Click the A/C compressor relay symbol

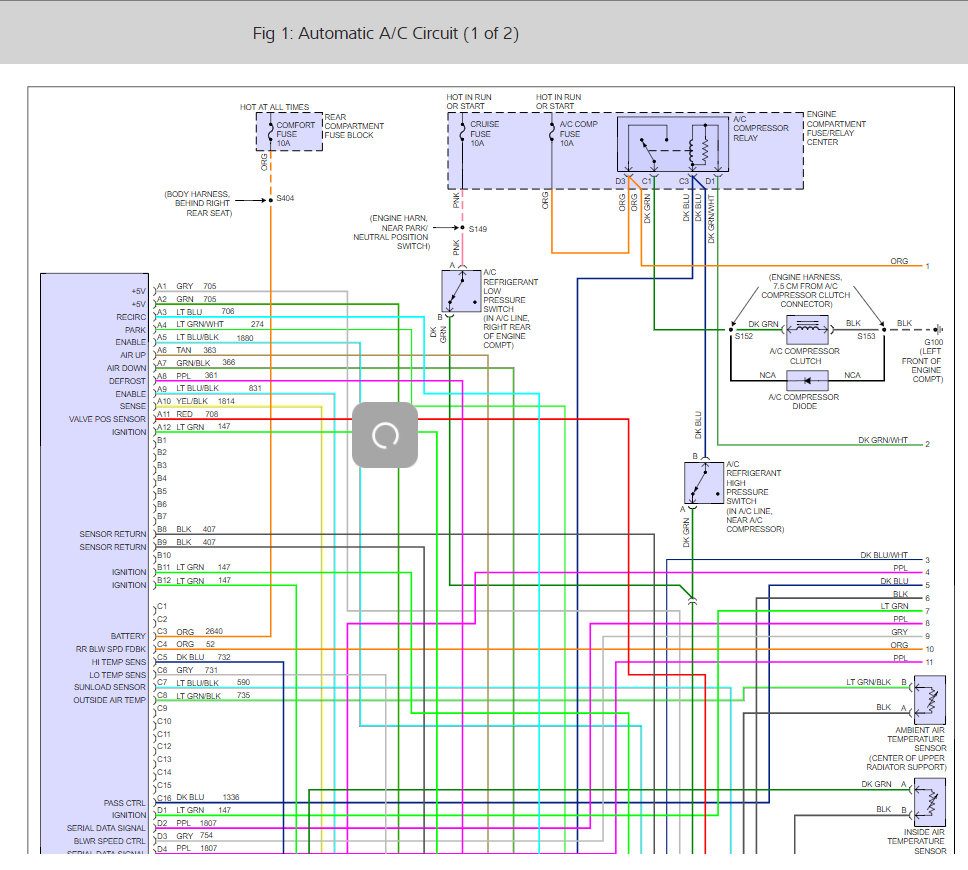[673, 144]
